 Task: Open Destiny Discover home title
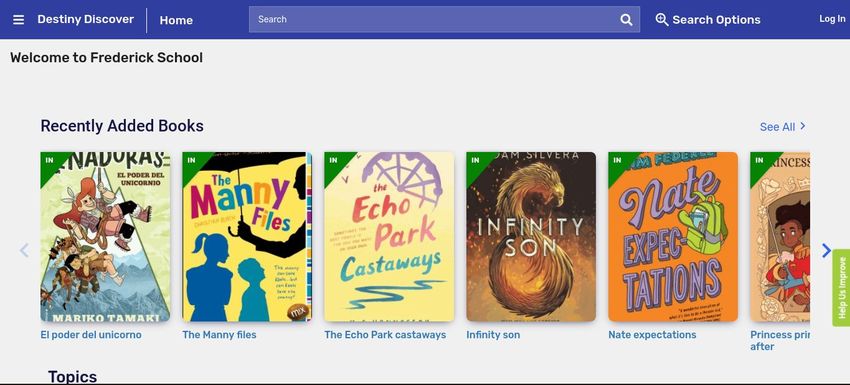pyautogui.click(x=86, y=20)
